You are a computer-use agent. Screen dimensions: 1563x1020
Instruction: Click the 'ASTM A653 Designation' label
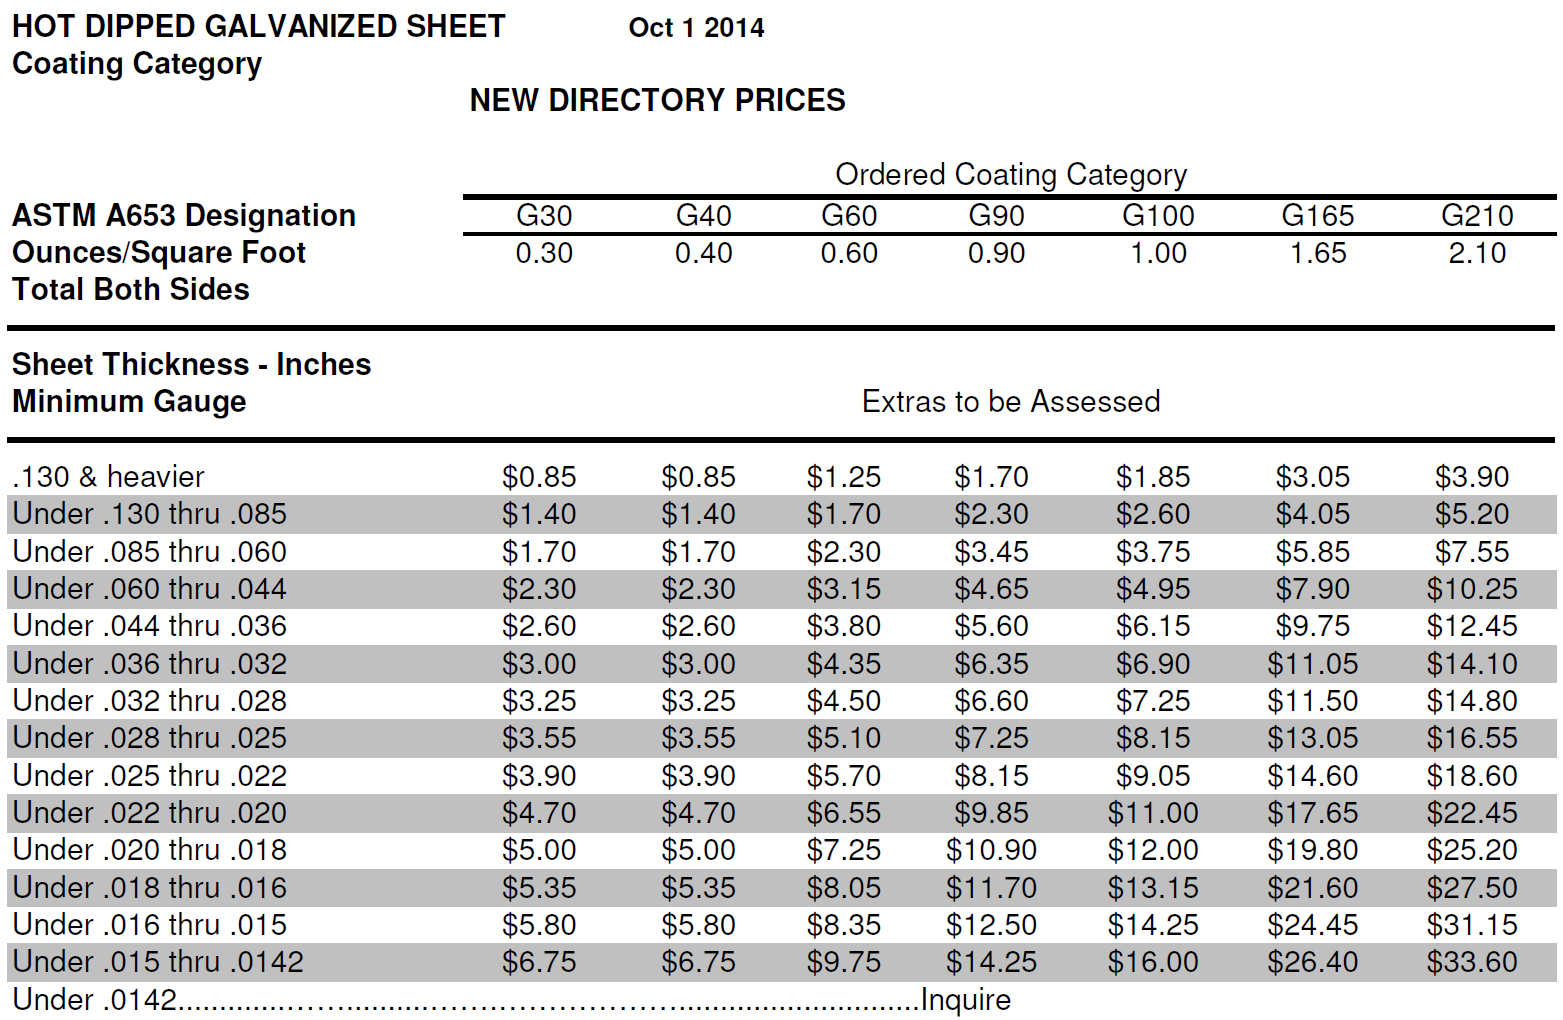tap(184, 216)
